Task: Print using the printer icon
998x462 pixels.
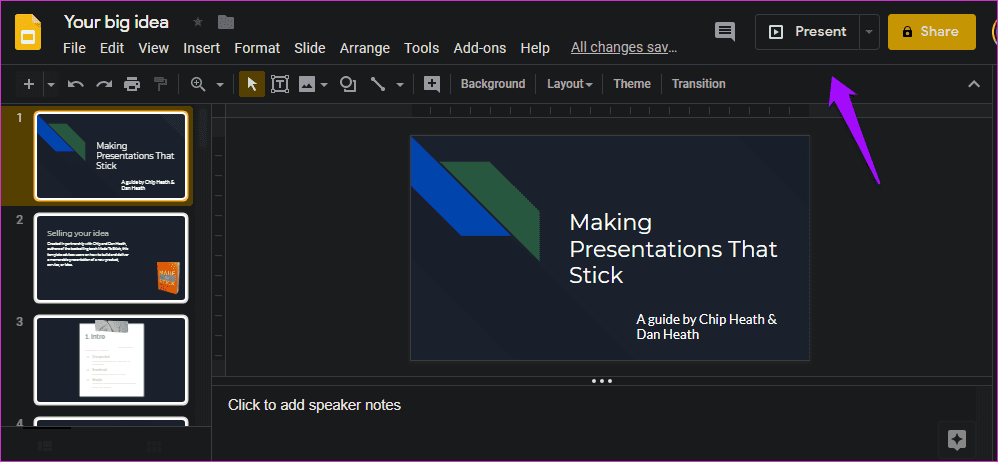Action: tap(132, 84)
